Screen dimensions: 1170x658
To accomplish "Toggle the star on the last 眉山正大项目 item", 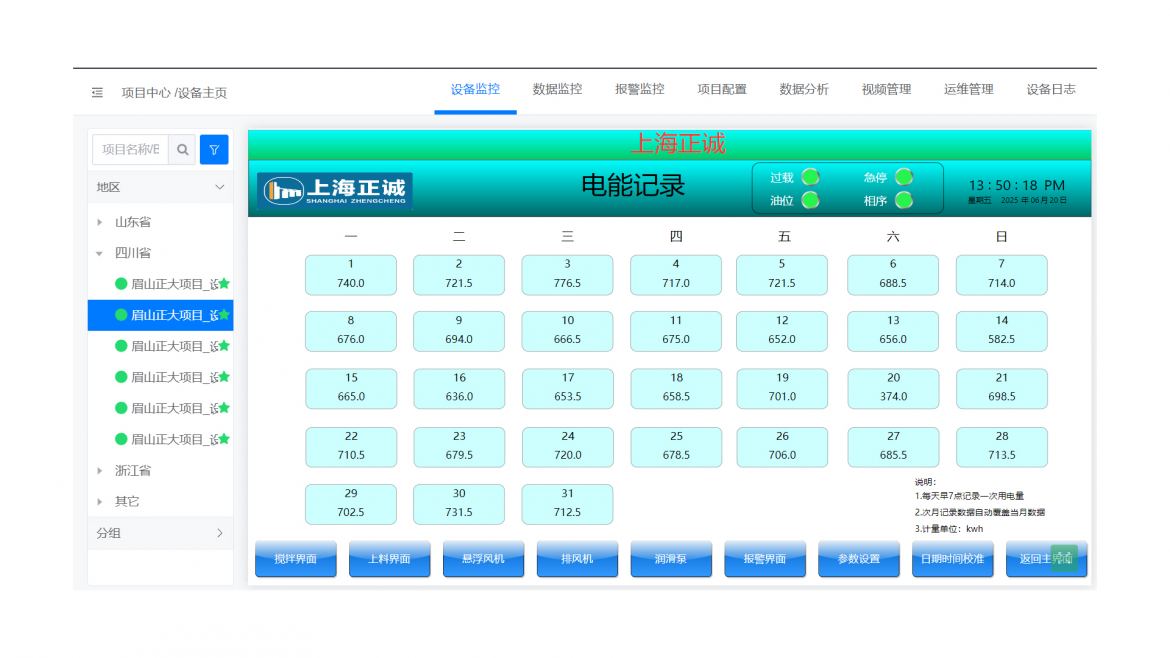I will pos(225,439).
